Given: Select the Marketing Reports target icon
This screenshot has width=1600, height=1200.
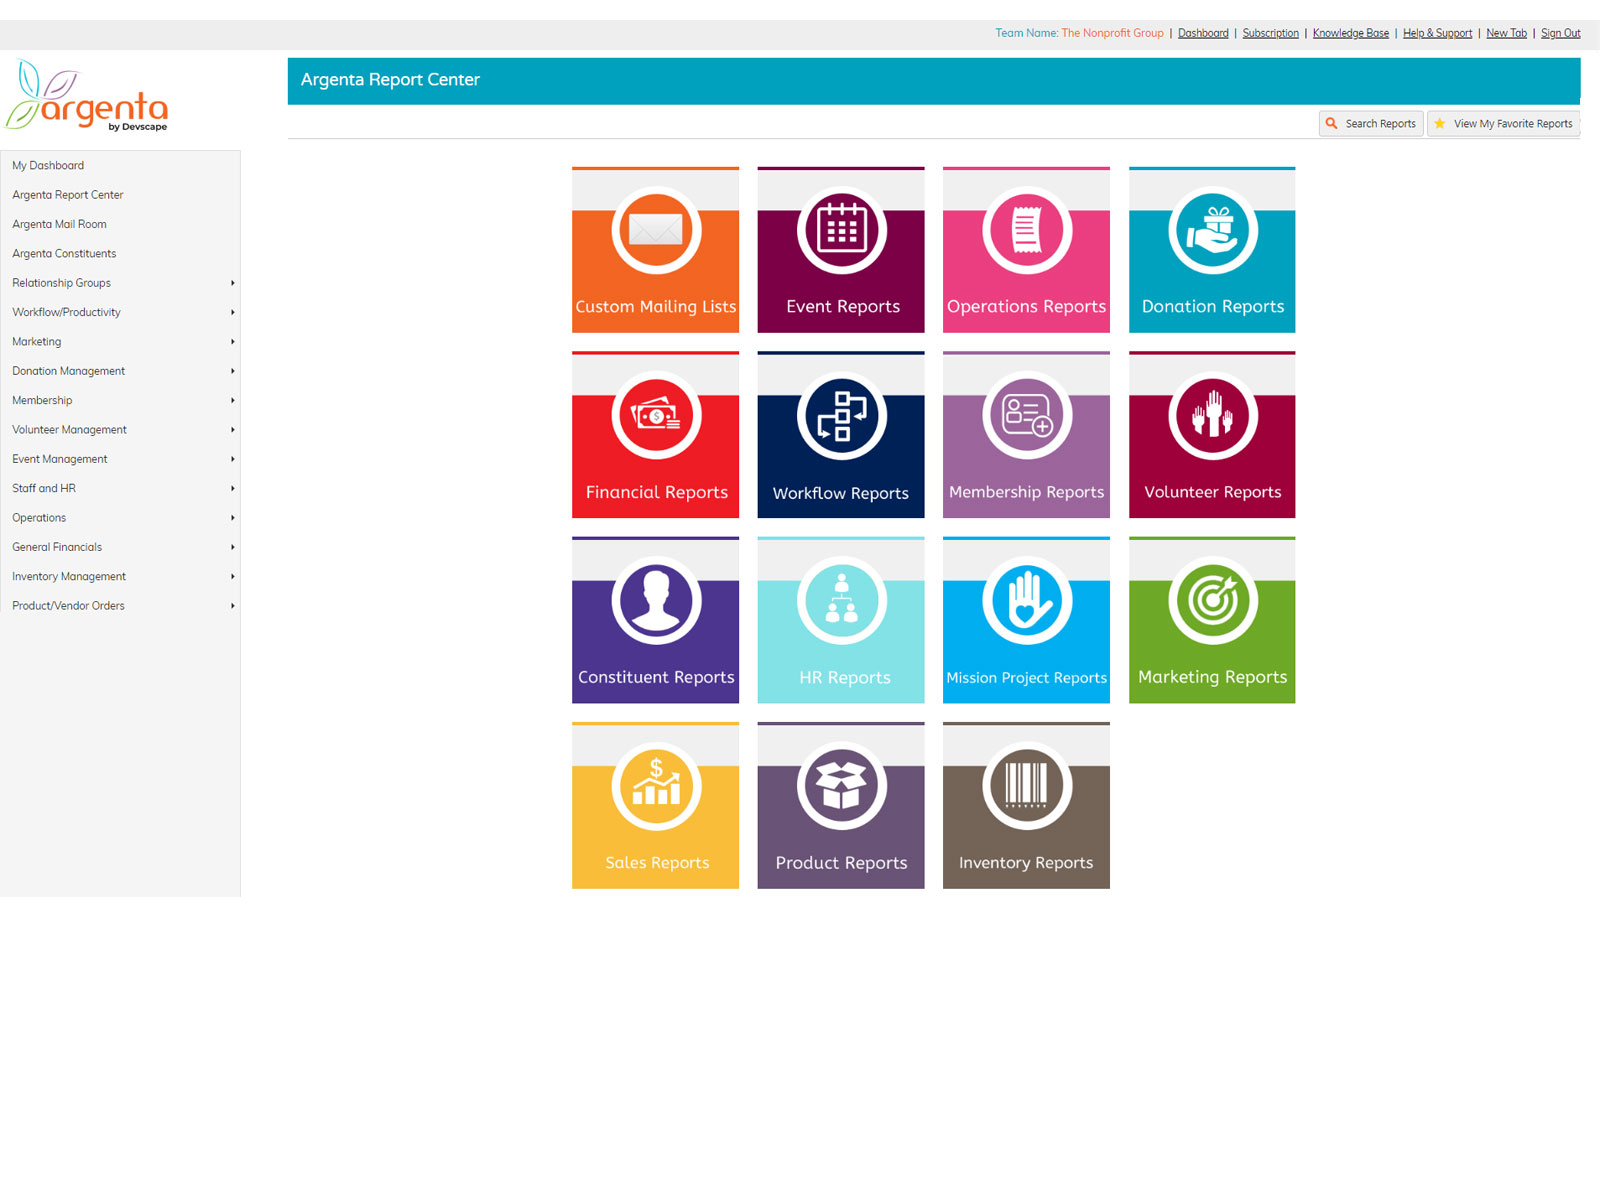Looking at the screenshot, I should coord(1213,600).
